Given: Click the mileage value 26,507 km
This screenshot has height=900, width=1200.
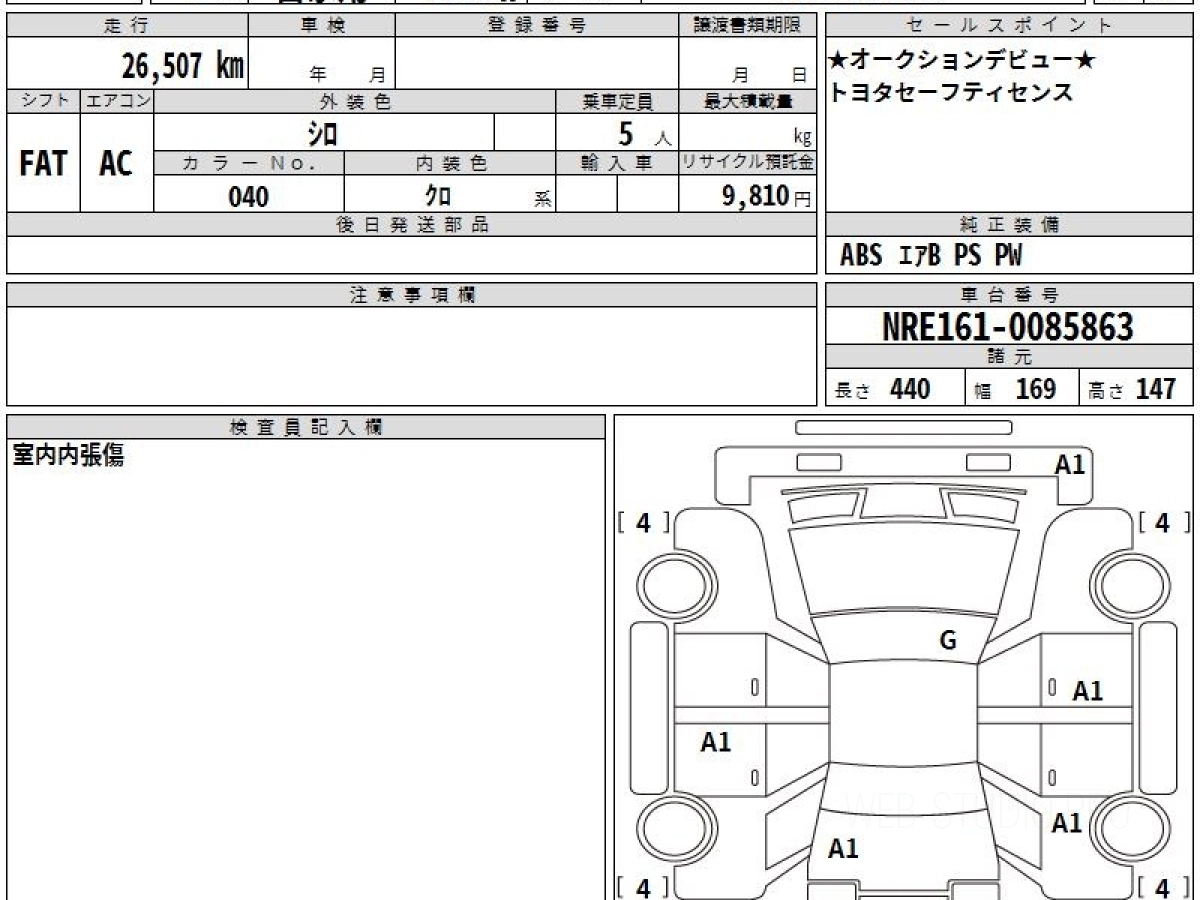Looking at the screenshot, I should click(184, 66).
